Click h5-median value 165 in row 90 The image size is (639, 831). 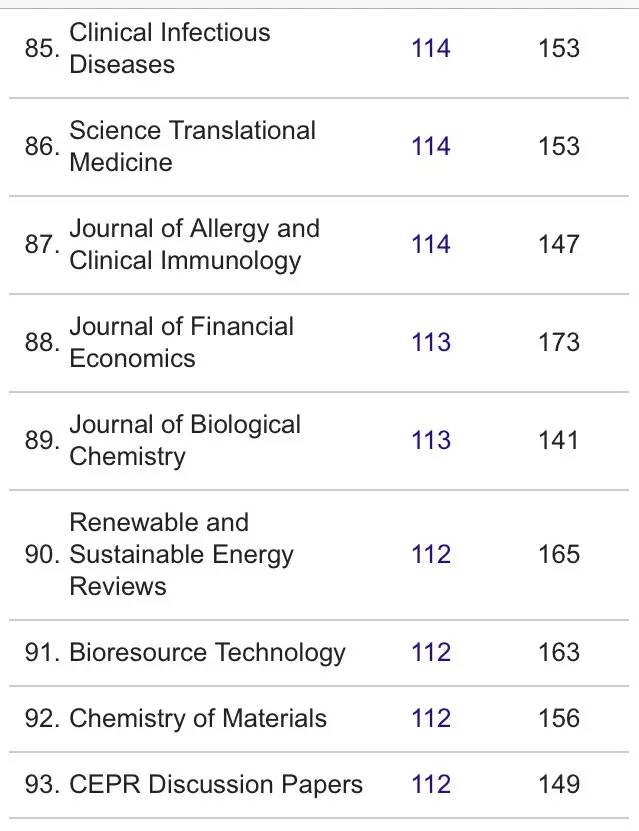[558, 554]
